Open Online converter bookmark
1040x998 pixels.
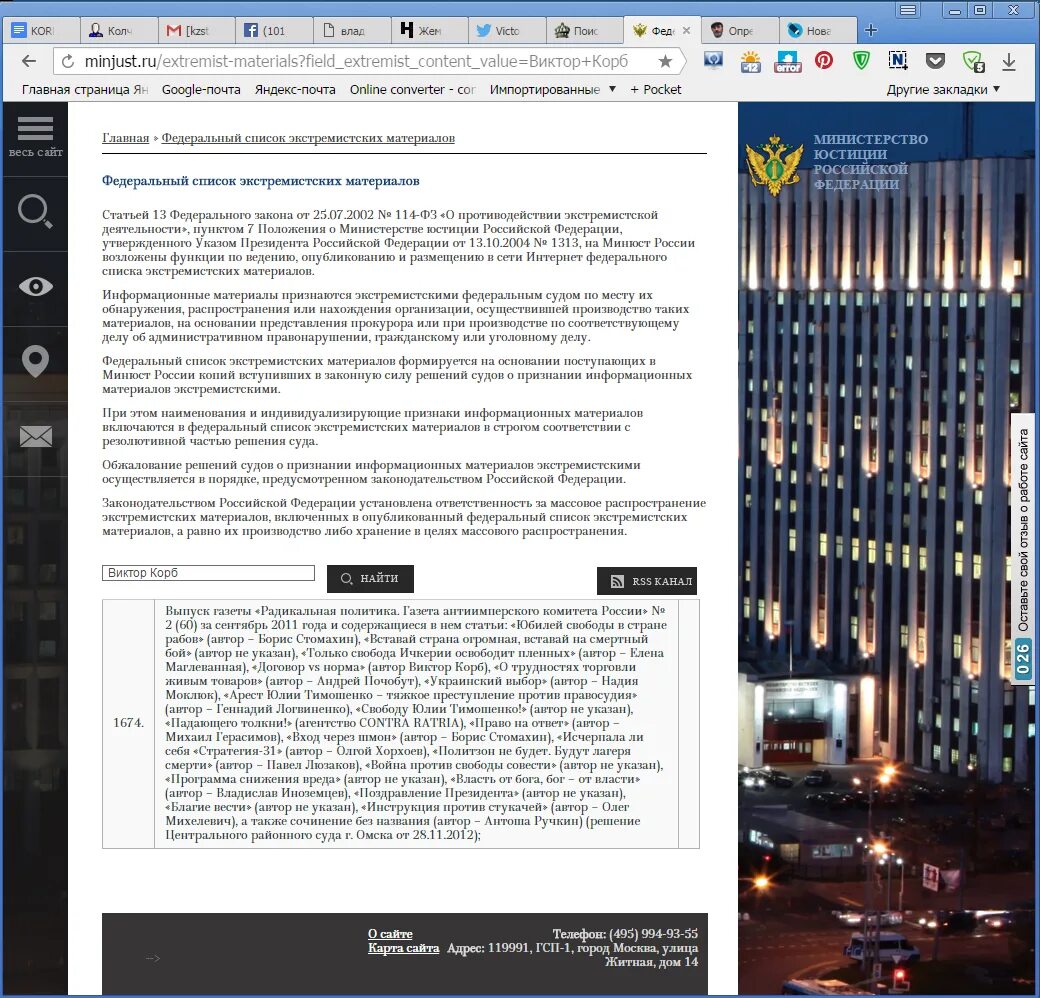[x=412, y=90]
